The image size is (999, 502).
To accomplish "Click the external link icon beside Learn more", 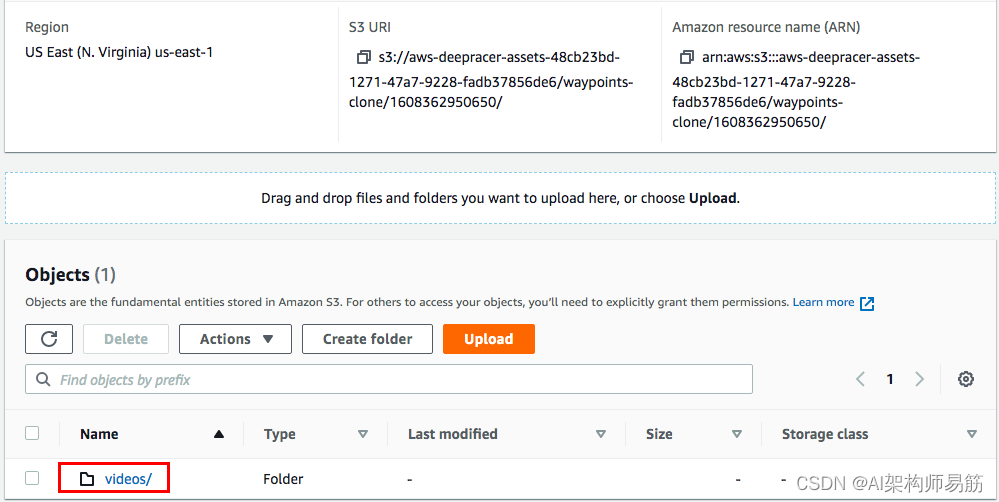I will (x=867, y=303).
